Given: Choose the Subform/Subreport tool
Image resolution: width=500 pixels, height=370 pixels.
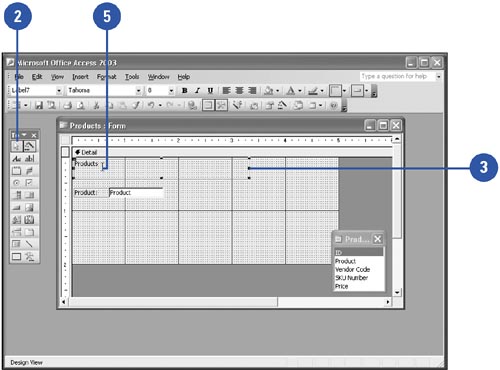Looking at the screenshot, I should pos(16,244).
